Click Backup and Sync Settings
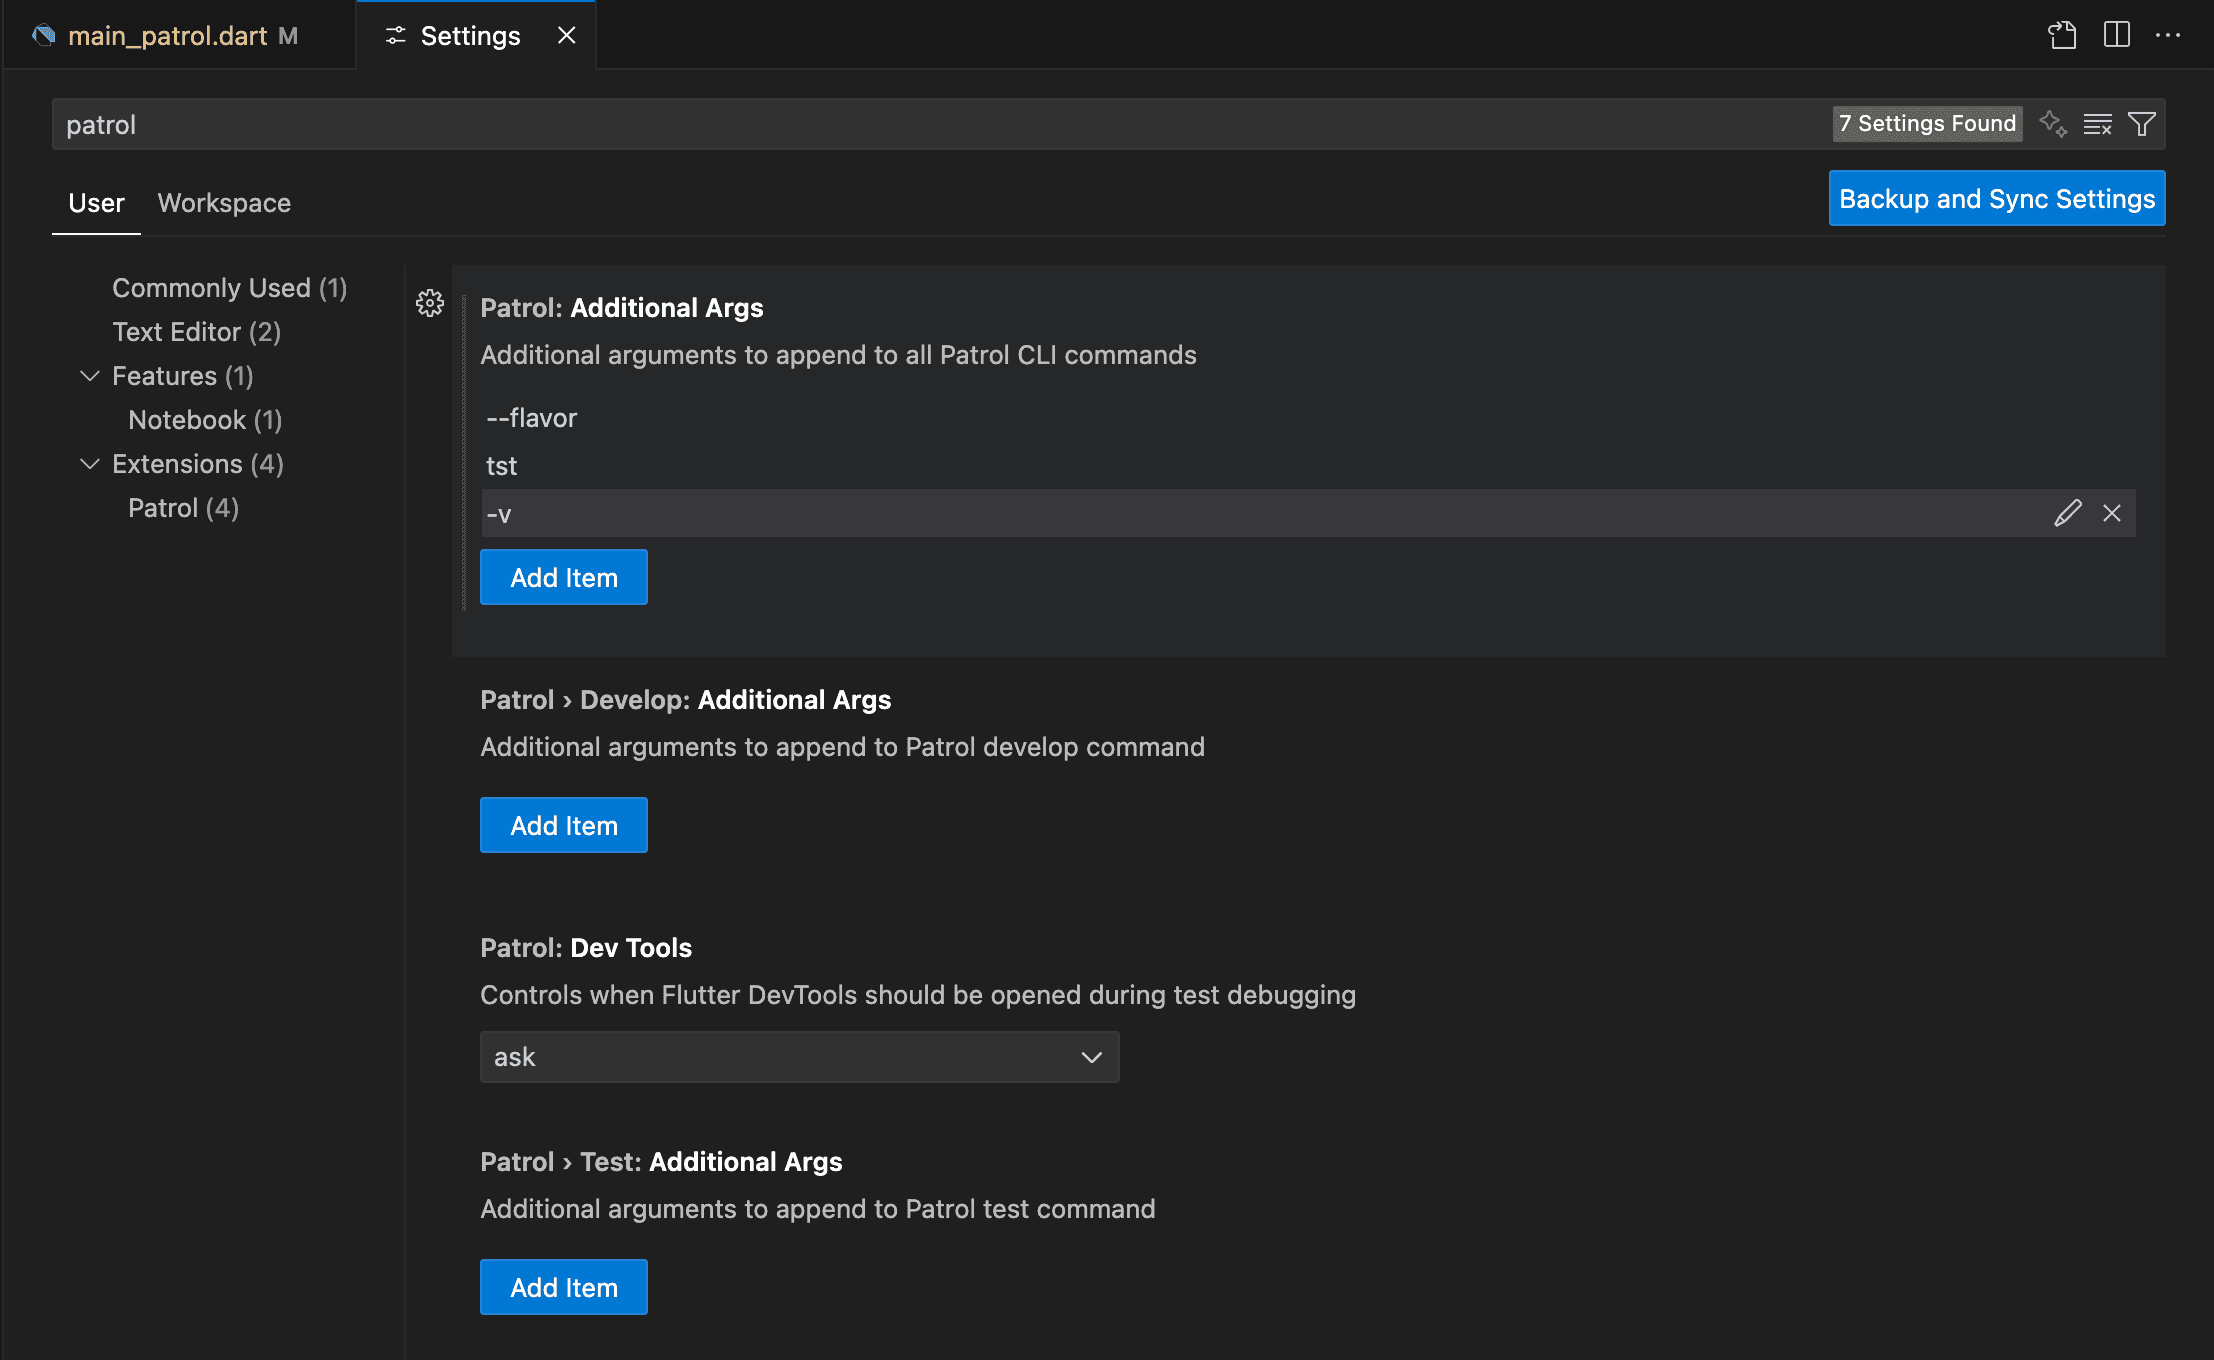 point(1996,198)
